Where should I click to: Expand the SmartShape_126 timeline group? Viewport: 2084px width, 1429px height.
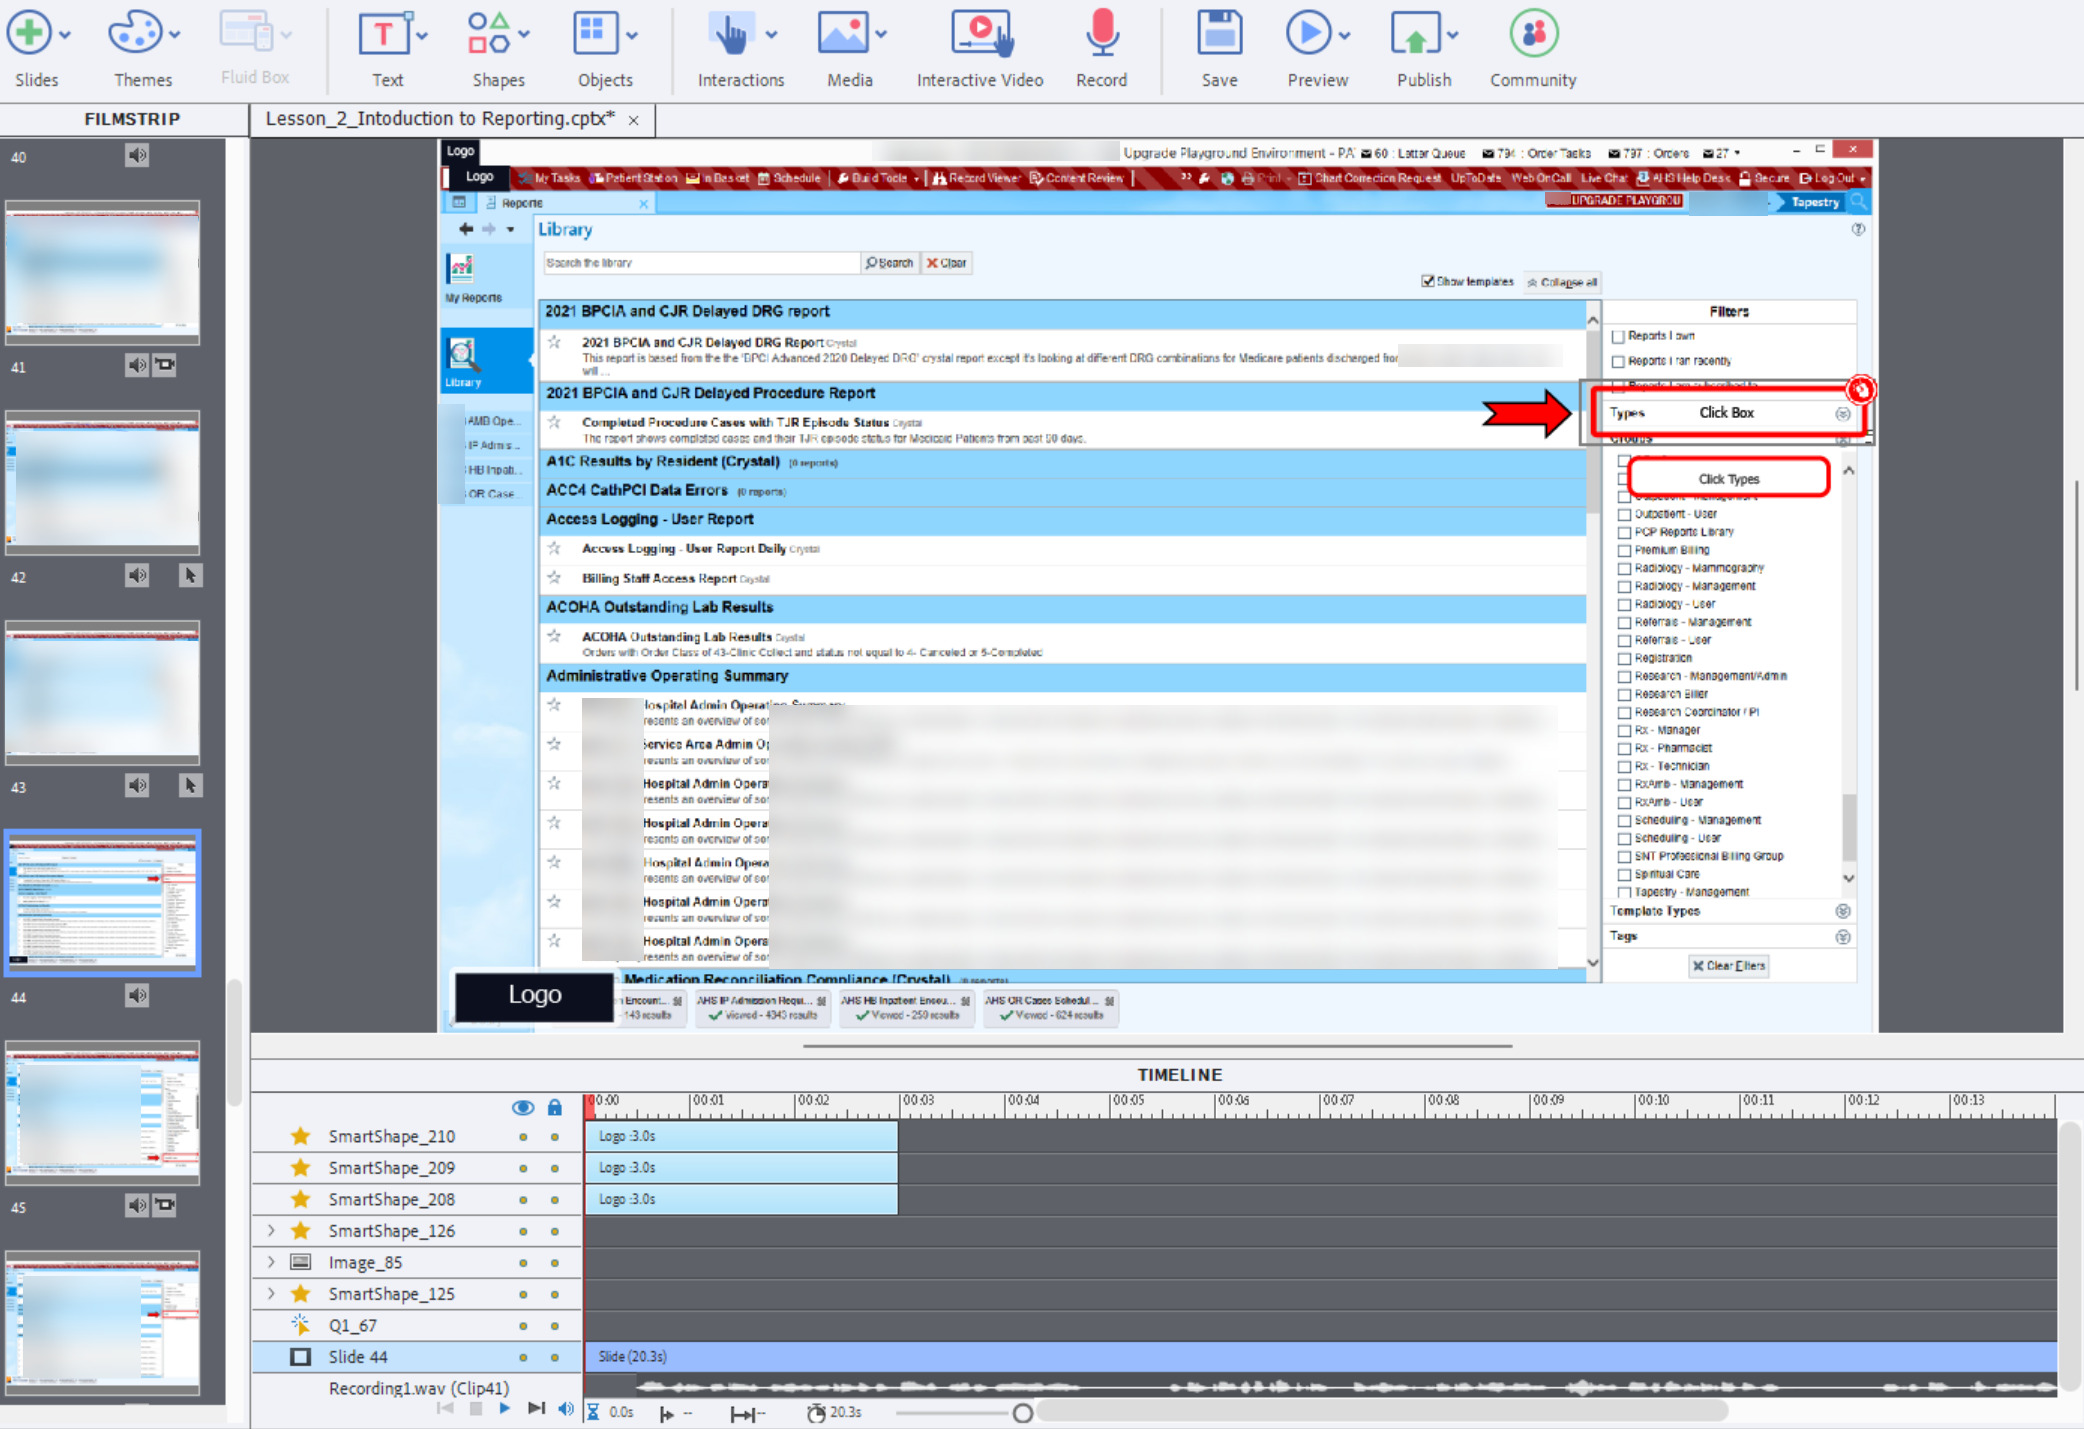271,1231
